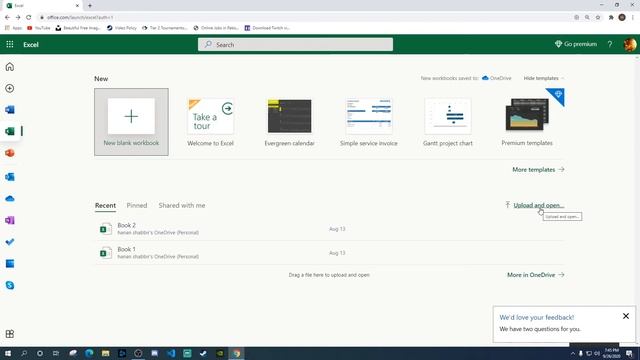Image resolution: width=640 pixels, height=360 pixels.
Task: Click More in OneDrive link
Action: pos(536,275)
